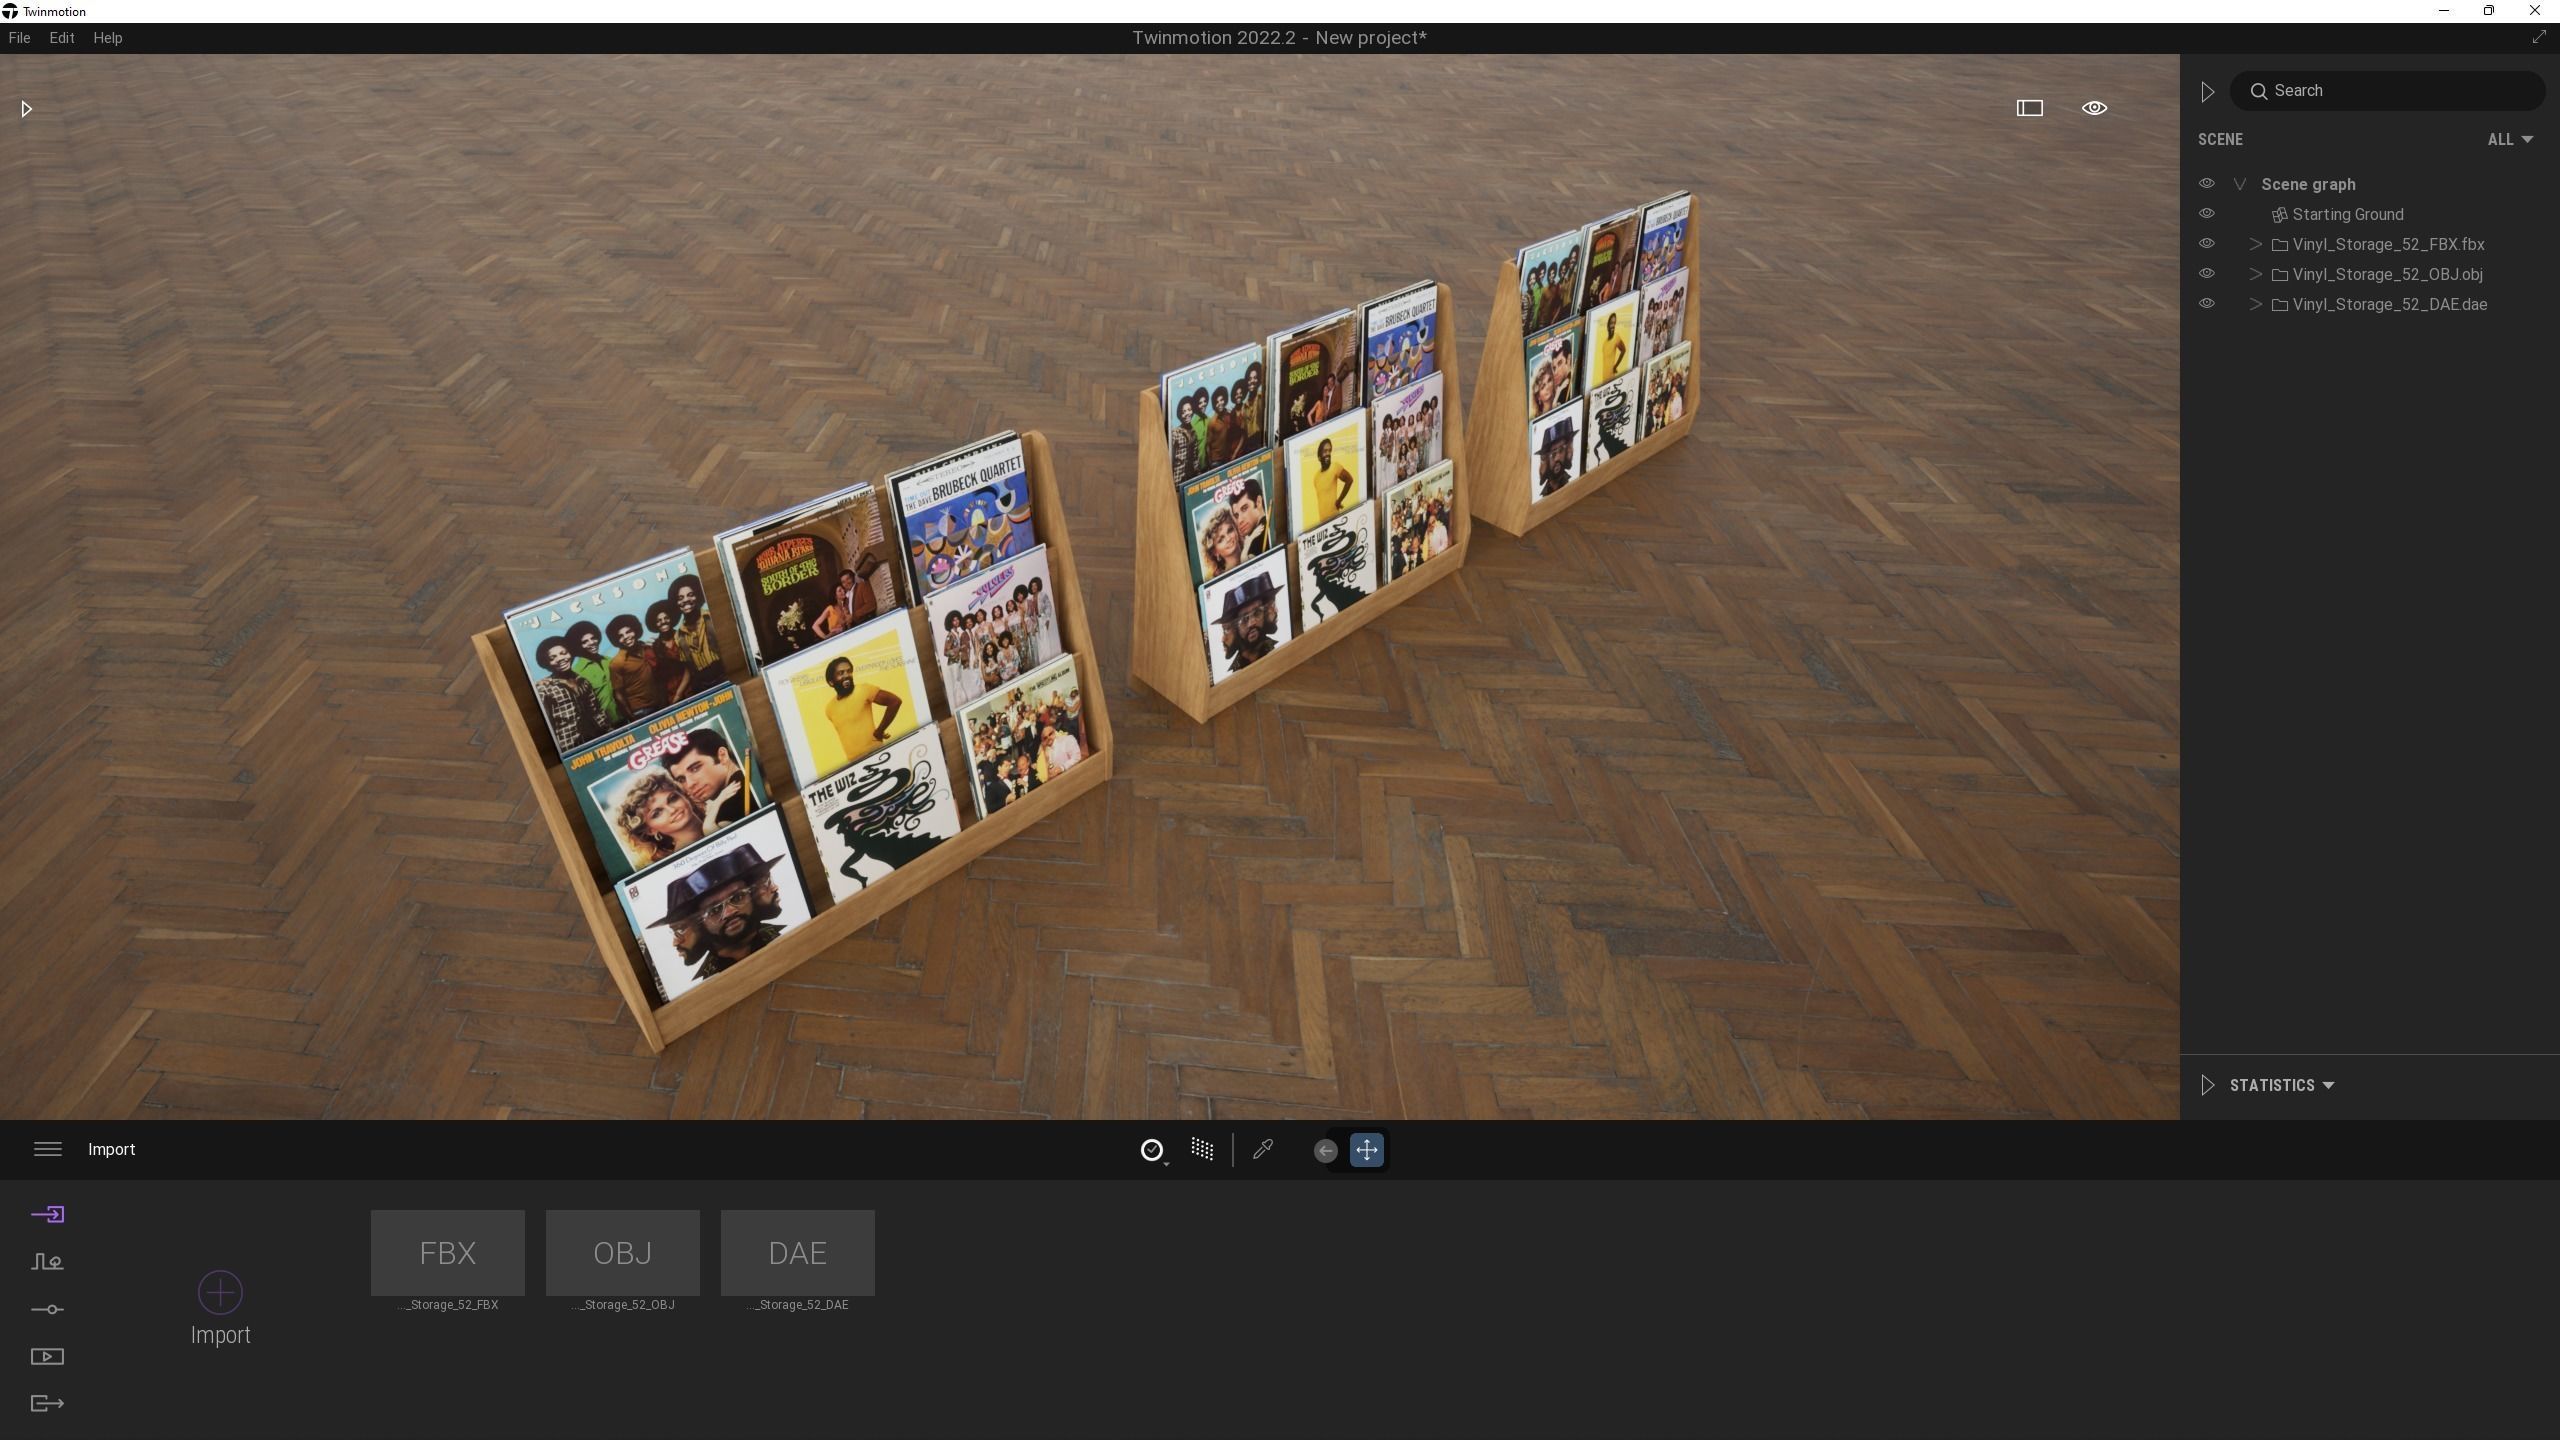Open the ALL filter dropdown

[x=2510, y=139]
